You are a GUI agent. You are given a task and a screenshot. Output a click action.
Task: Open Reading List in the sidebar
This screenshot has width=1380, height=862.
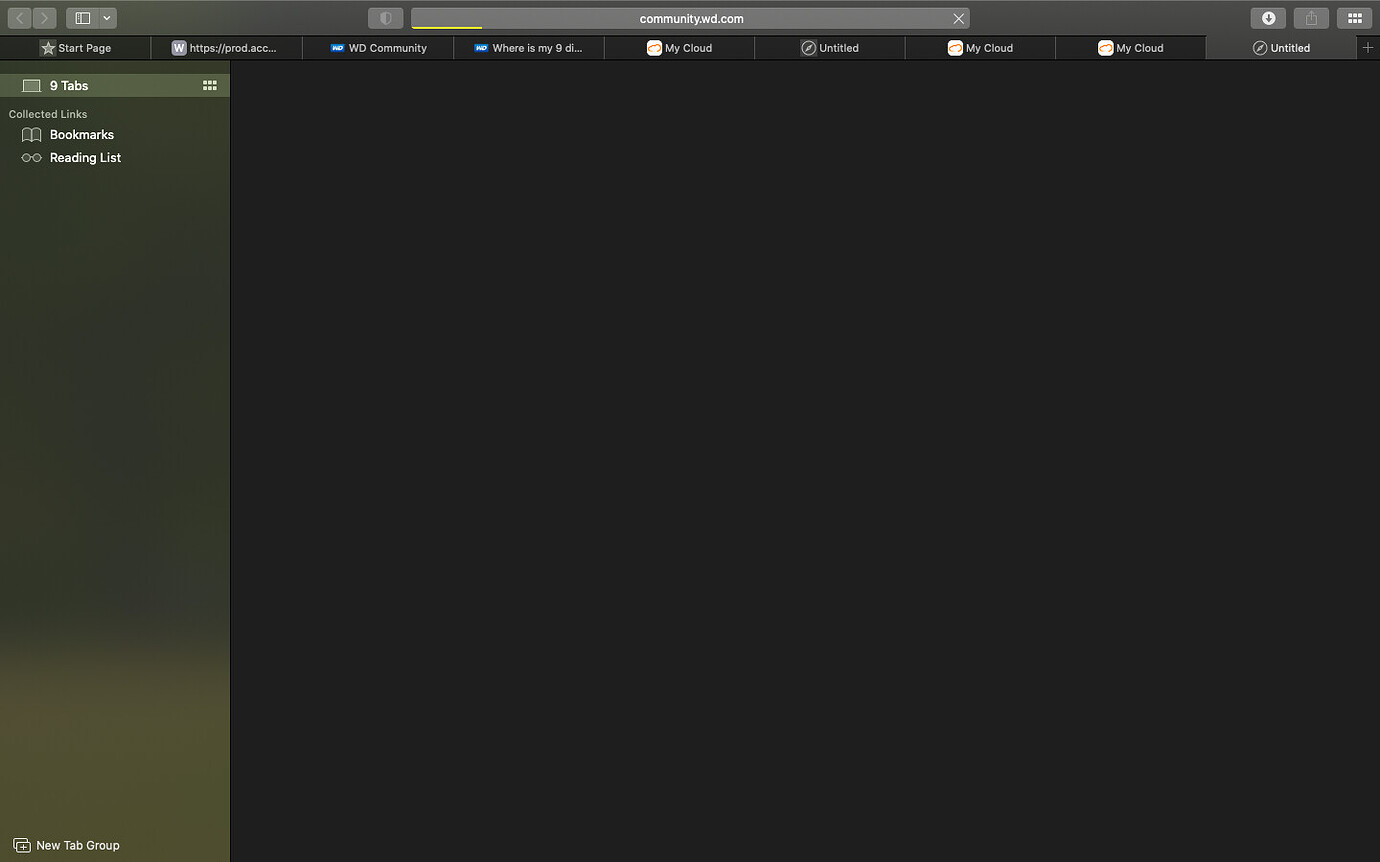(x=85, y=157)
